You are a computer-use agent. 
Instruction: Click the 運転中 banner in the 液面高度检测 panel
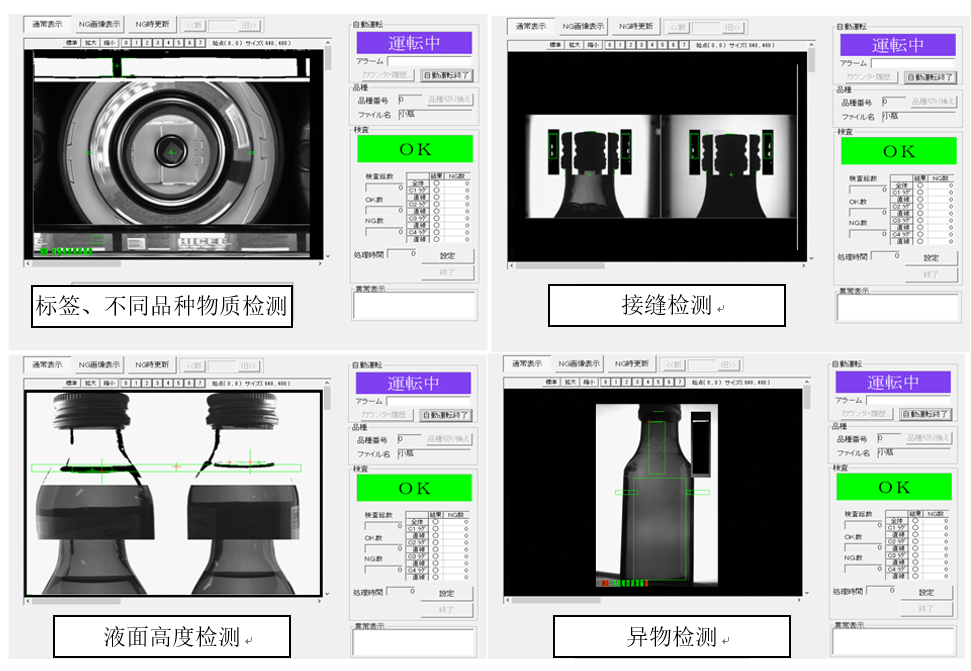[414, 384]
